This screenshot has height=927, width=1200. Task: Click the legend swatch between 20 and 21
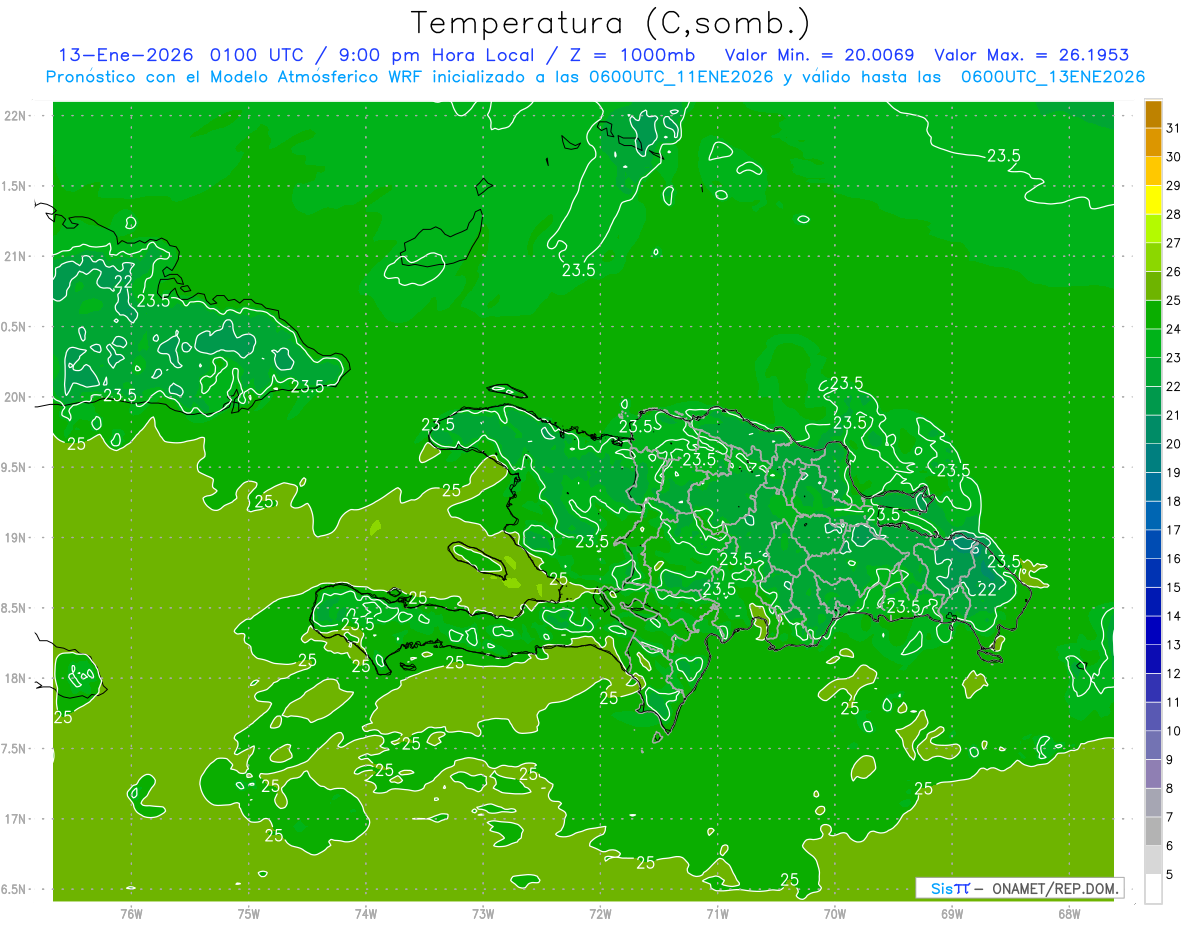(1153, 429)
